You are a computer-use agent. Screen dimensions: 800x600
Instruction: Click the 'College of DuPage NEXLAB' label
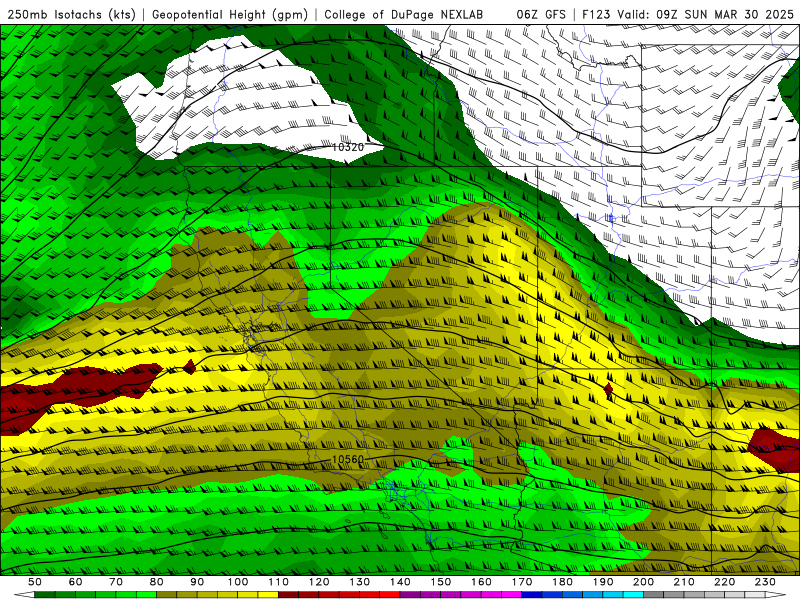tap(404, 15)
